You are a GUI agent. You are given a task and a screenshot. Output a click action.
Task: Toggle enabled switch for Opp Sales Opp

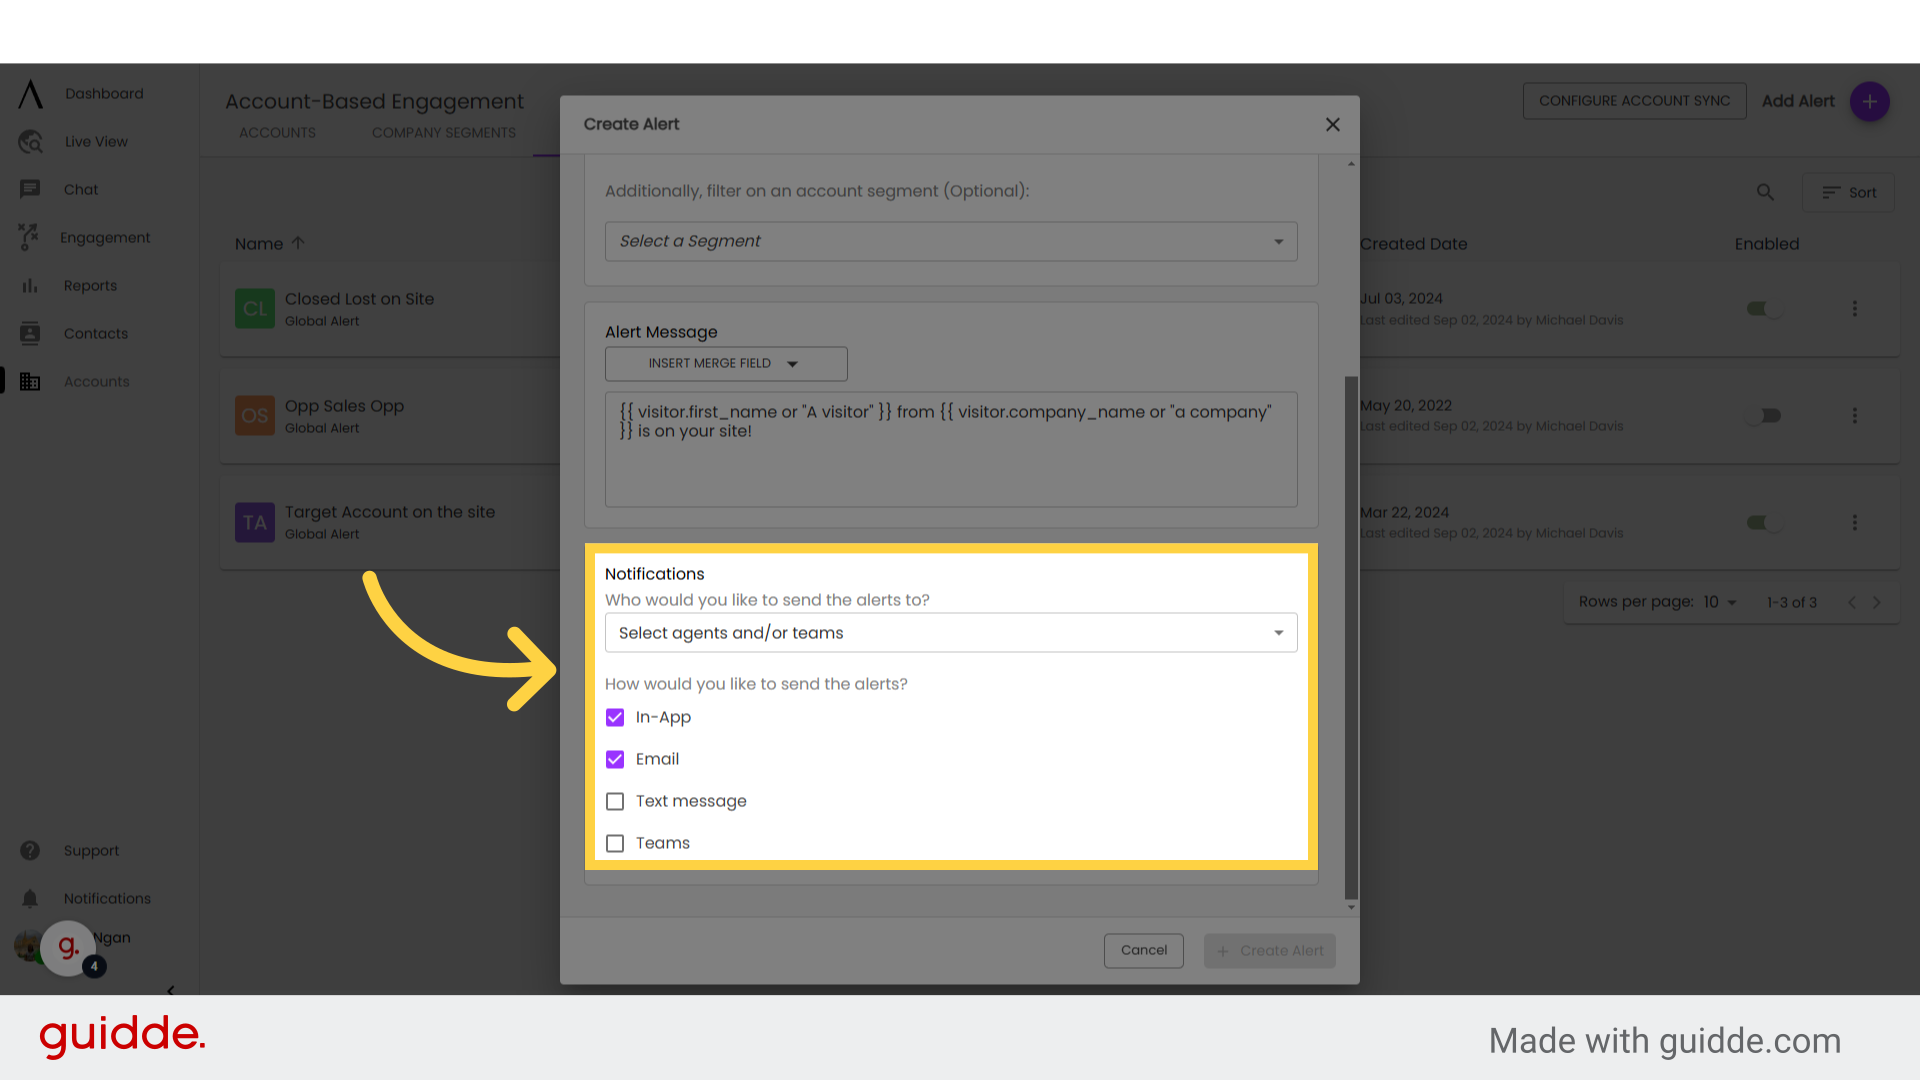pos(1763,415)
